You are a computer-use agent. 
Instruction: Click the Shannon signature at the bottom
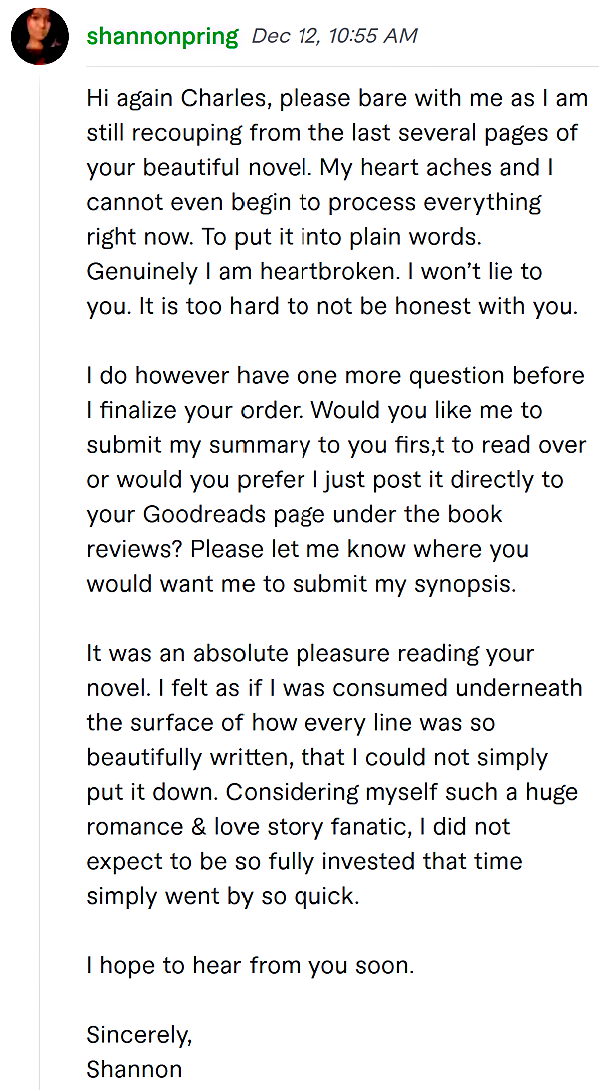(x=134, y=1069)
